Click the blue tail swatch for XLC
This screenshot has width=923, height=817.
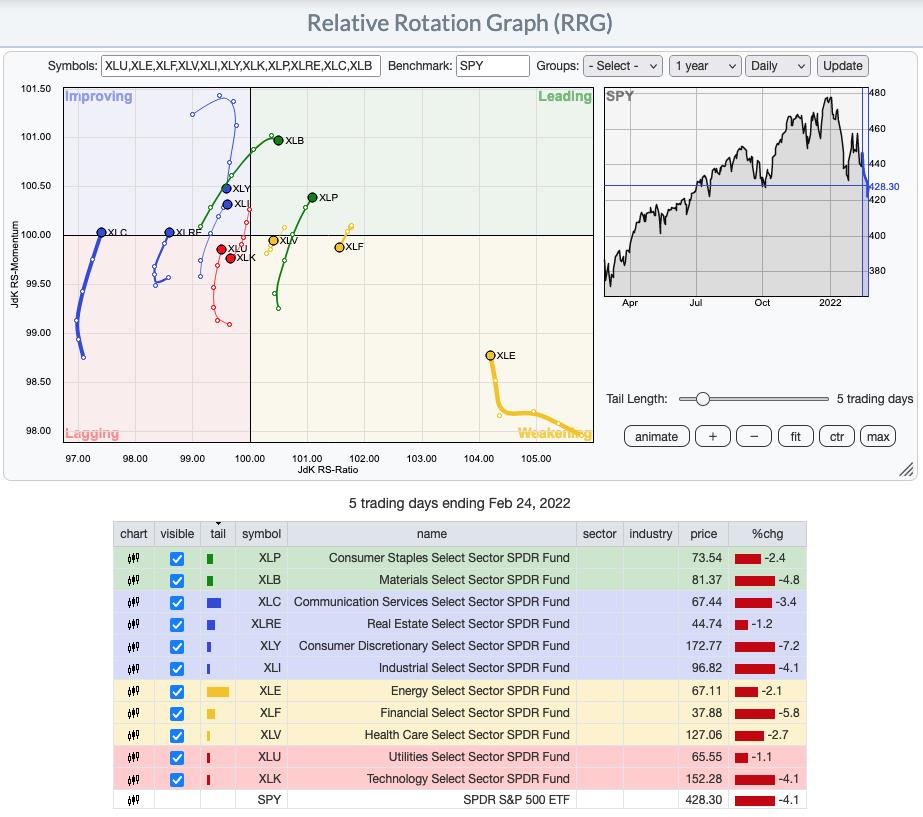(x=214, y=603)
